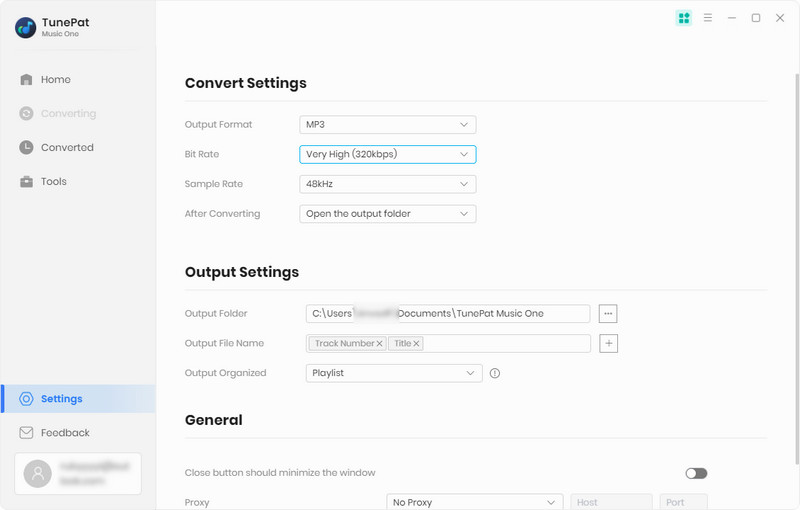
Task: Click the settings vertical scrollbar
Action: click(797, 269)
